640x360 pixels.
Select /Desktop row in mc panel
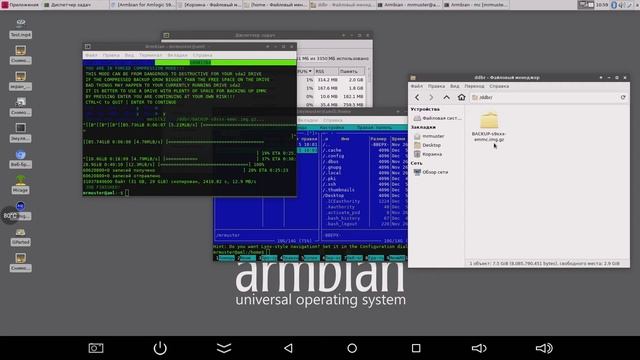click(x=364, y=196)
